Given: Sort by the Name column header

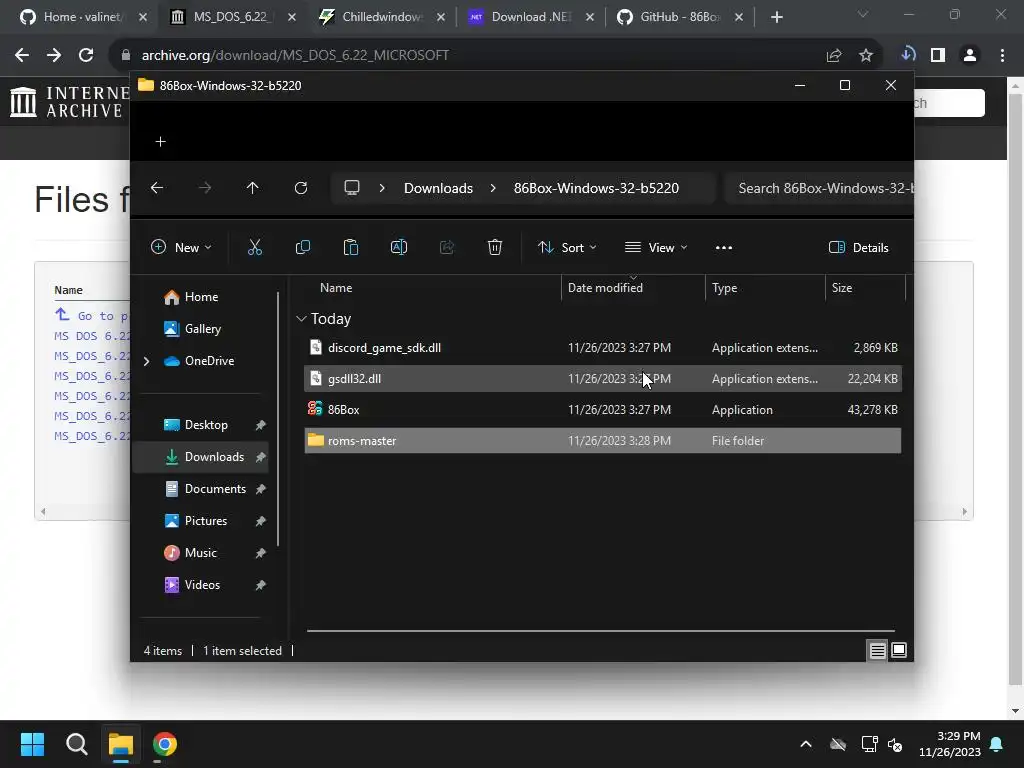Looking at the screenshot, I should pos(431,288).
